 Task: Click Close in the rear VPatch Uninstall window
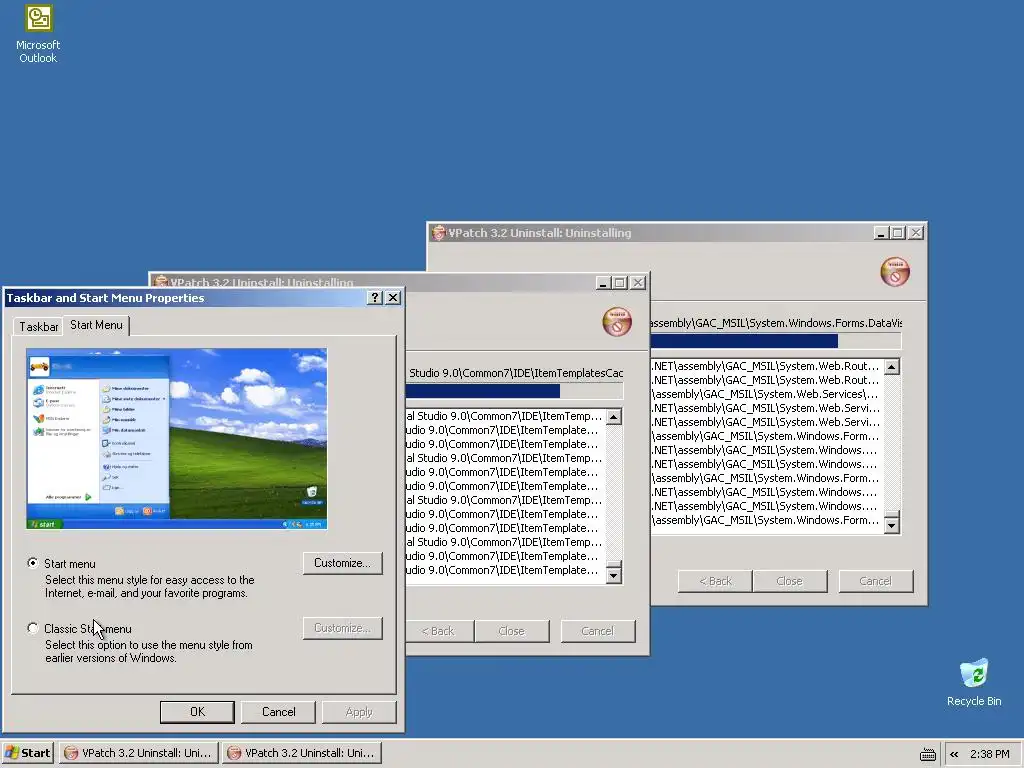tap(790, 581)
